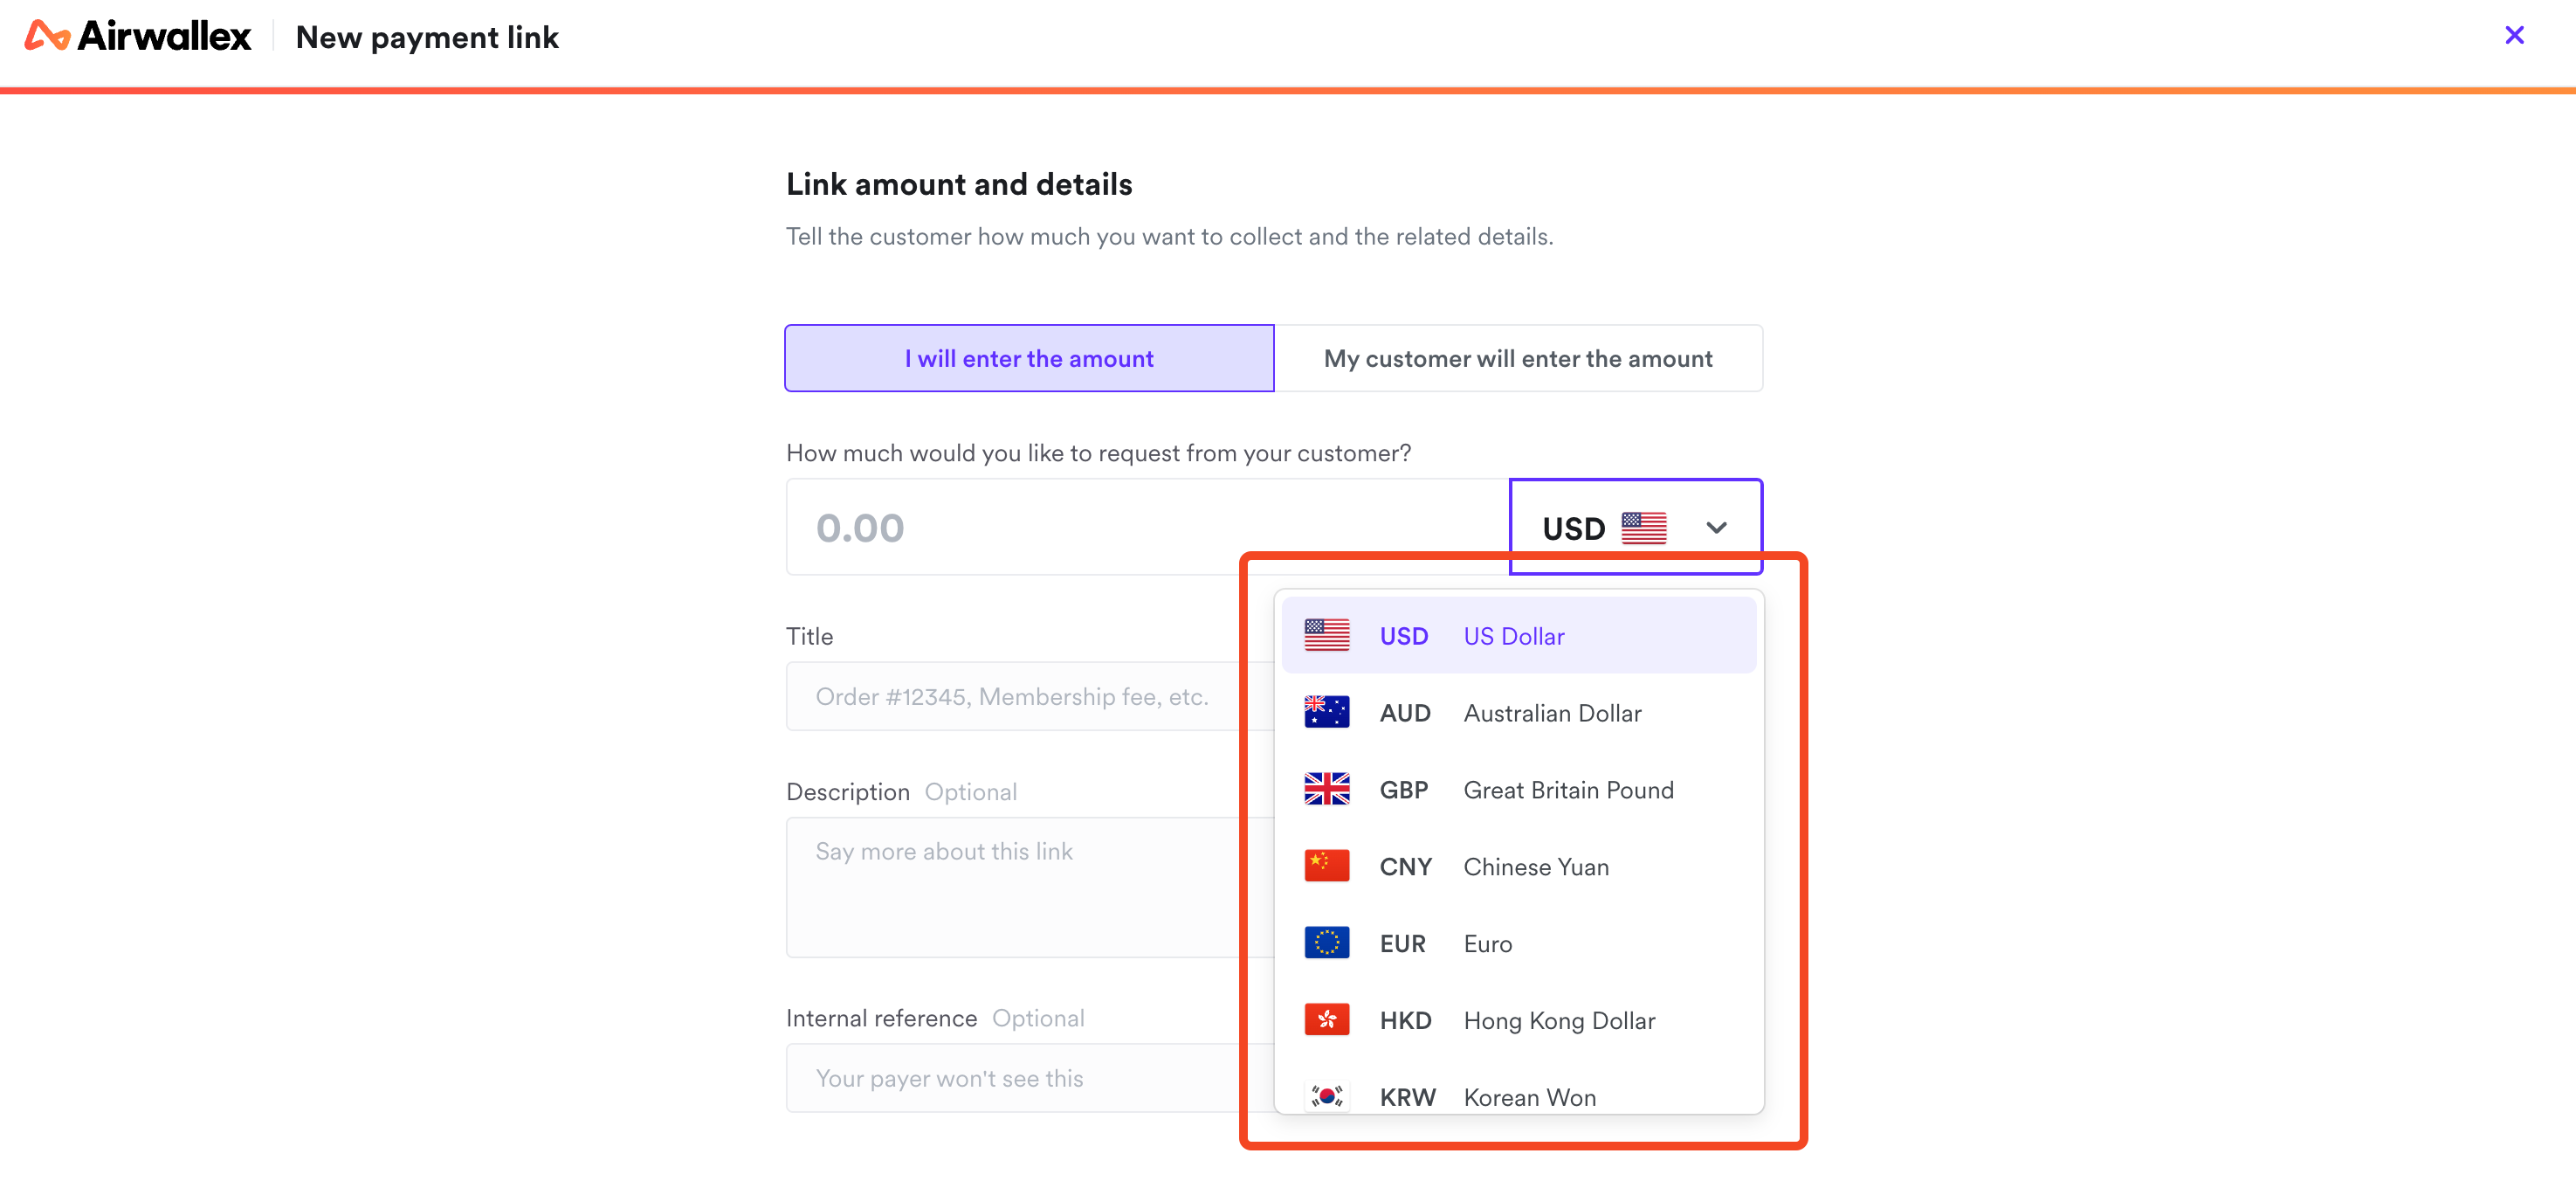This screenshot has width=2576, height=1188.
Task: Click the EU flag icon beside Euro
Action: pyautogui.click(x=1326, y=943)
